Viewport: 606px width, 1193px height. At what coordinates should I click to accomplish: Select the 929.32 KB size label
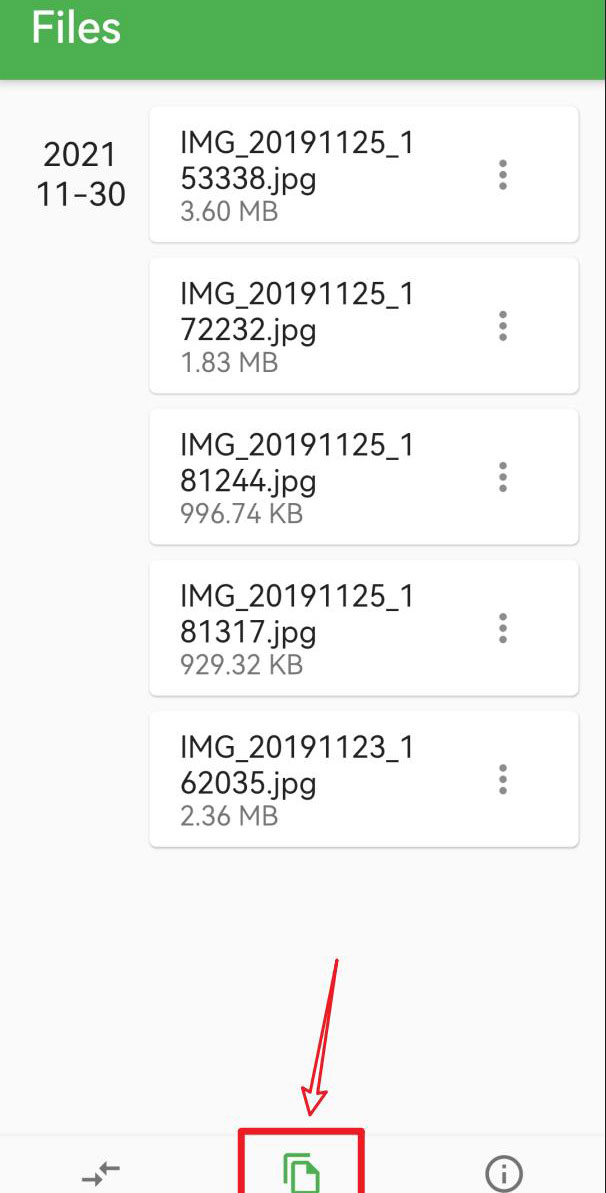coord(241,665)
